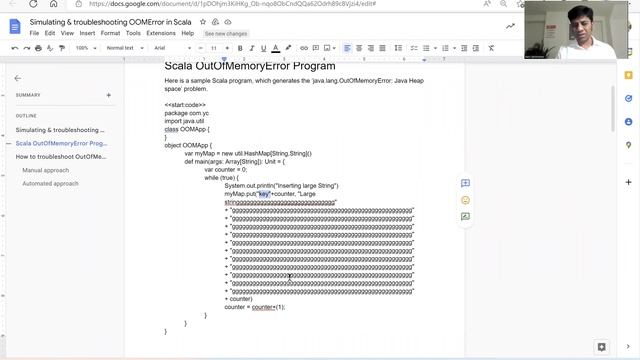The width and height of the screenshot is (640, 360).
Task: Toggle Bold formatting
Action: click(240, 48)
